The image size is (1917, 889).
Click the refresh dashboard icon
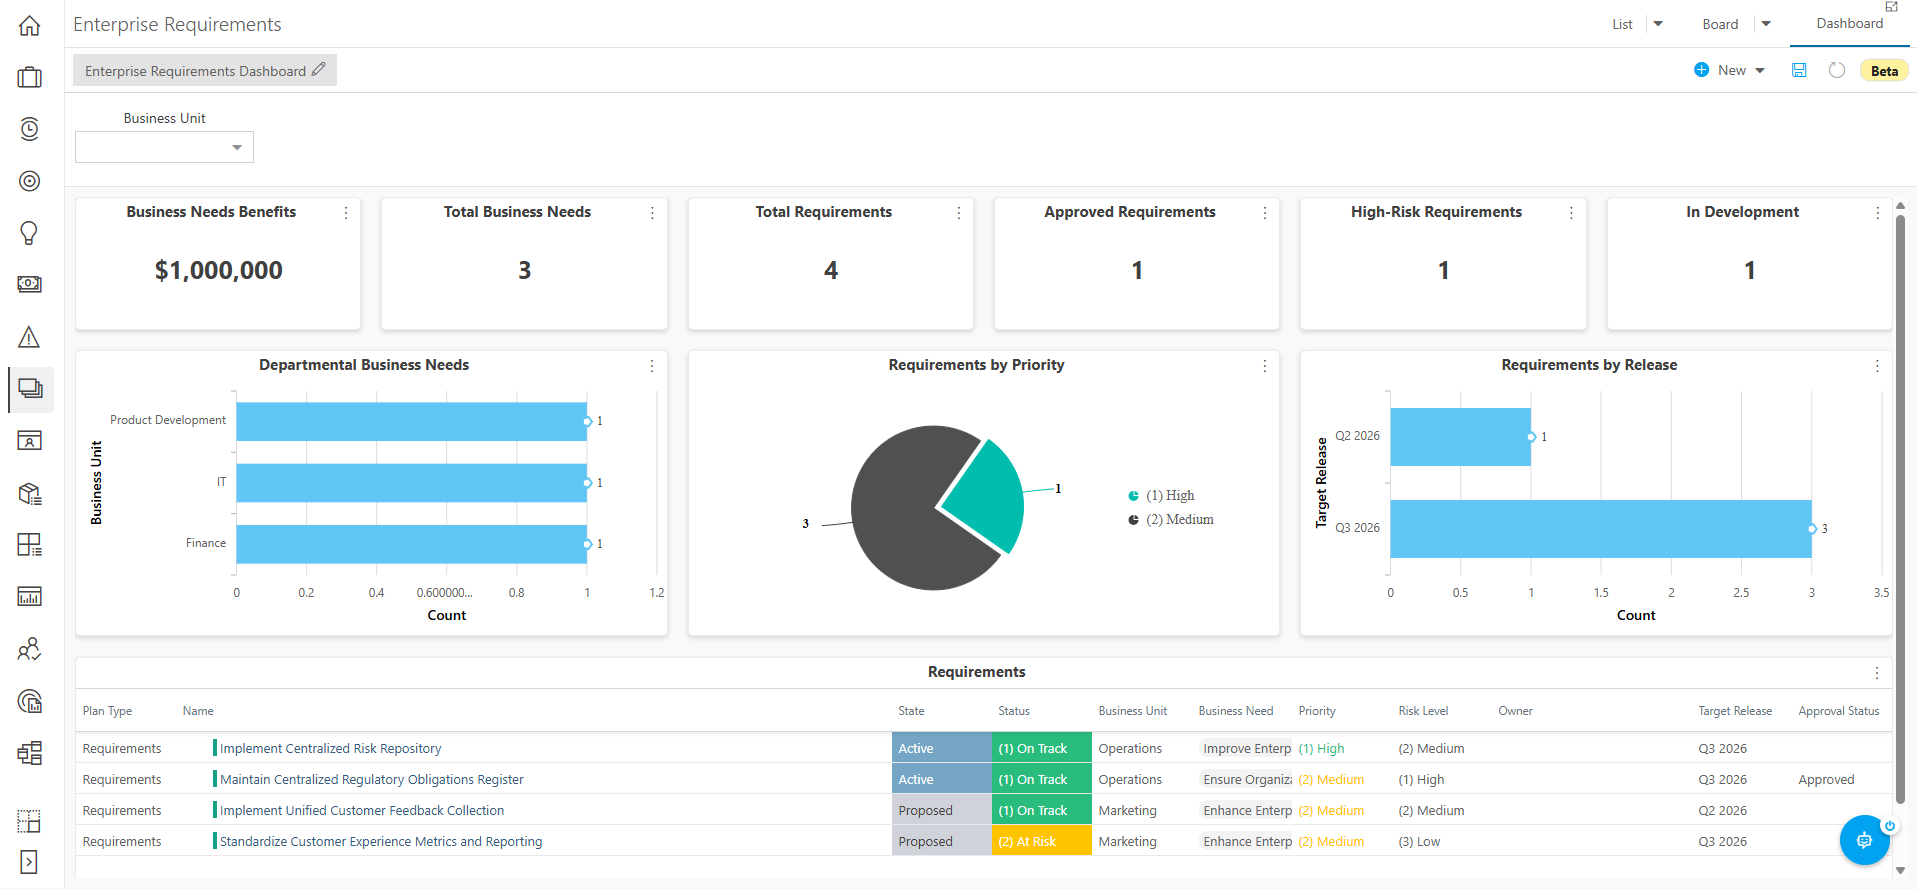tap(1837, 70)
